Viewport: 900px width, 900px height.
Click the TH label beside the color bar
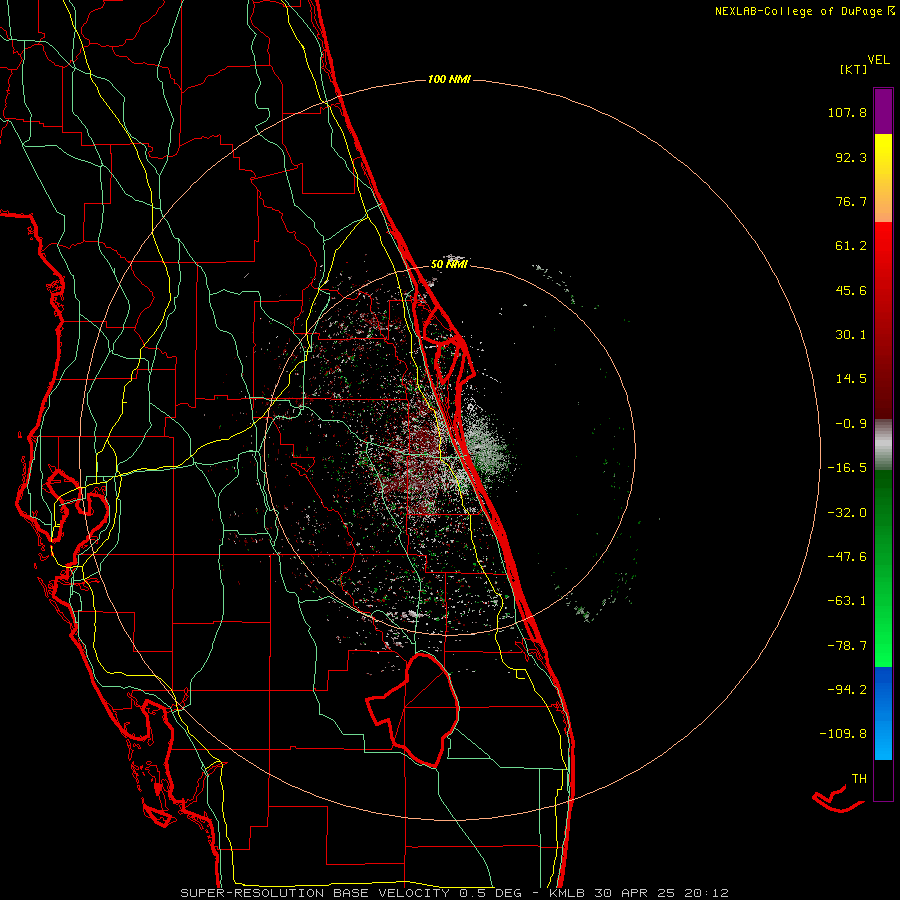(x=859, y=779)
